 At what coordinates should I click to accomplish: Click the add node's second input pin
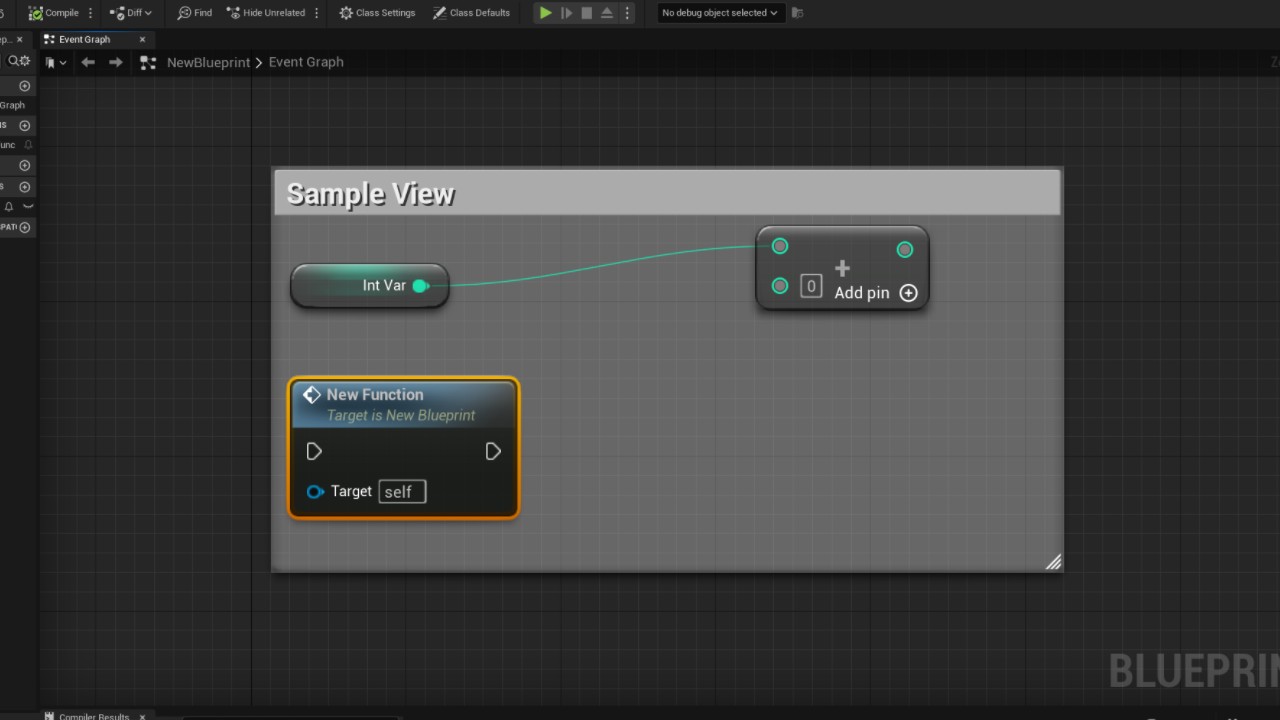point(780,286)
